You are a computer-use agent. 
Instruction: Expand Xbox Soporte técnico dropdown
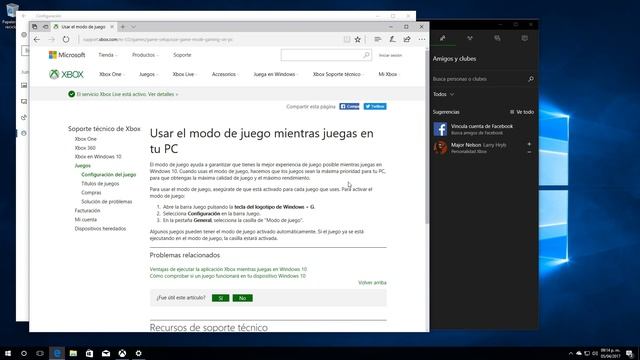click(338, 74)
